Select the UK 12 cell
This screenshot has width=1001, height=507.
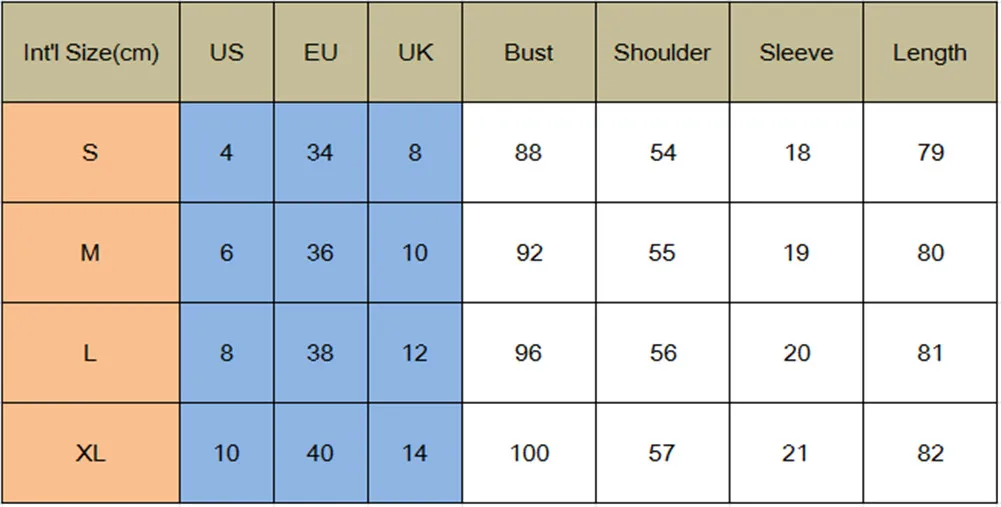point(415,353)
